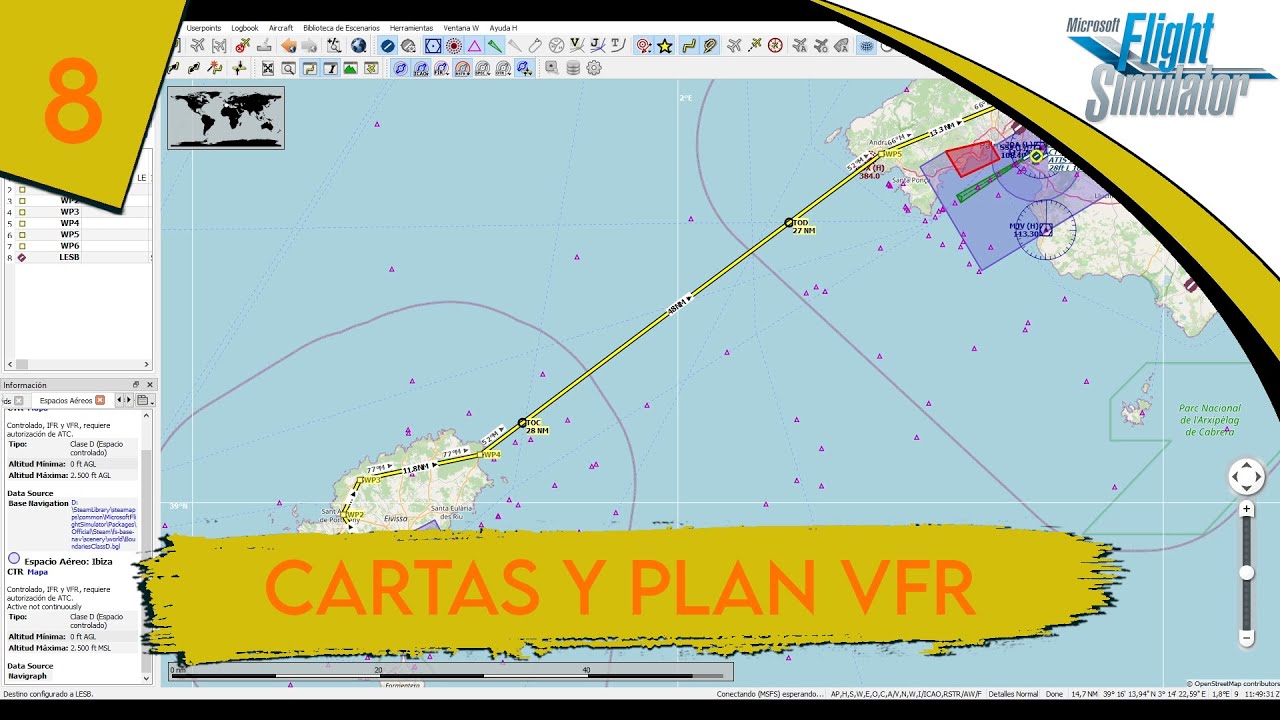Click the back navigation arrow icon
The image size is (1280, 720).
click(x=289, y=45)
